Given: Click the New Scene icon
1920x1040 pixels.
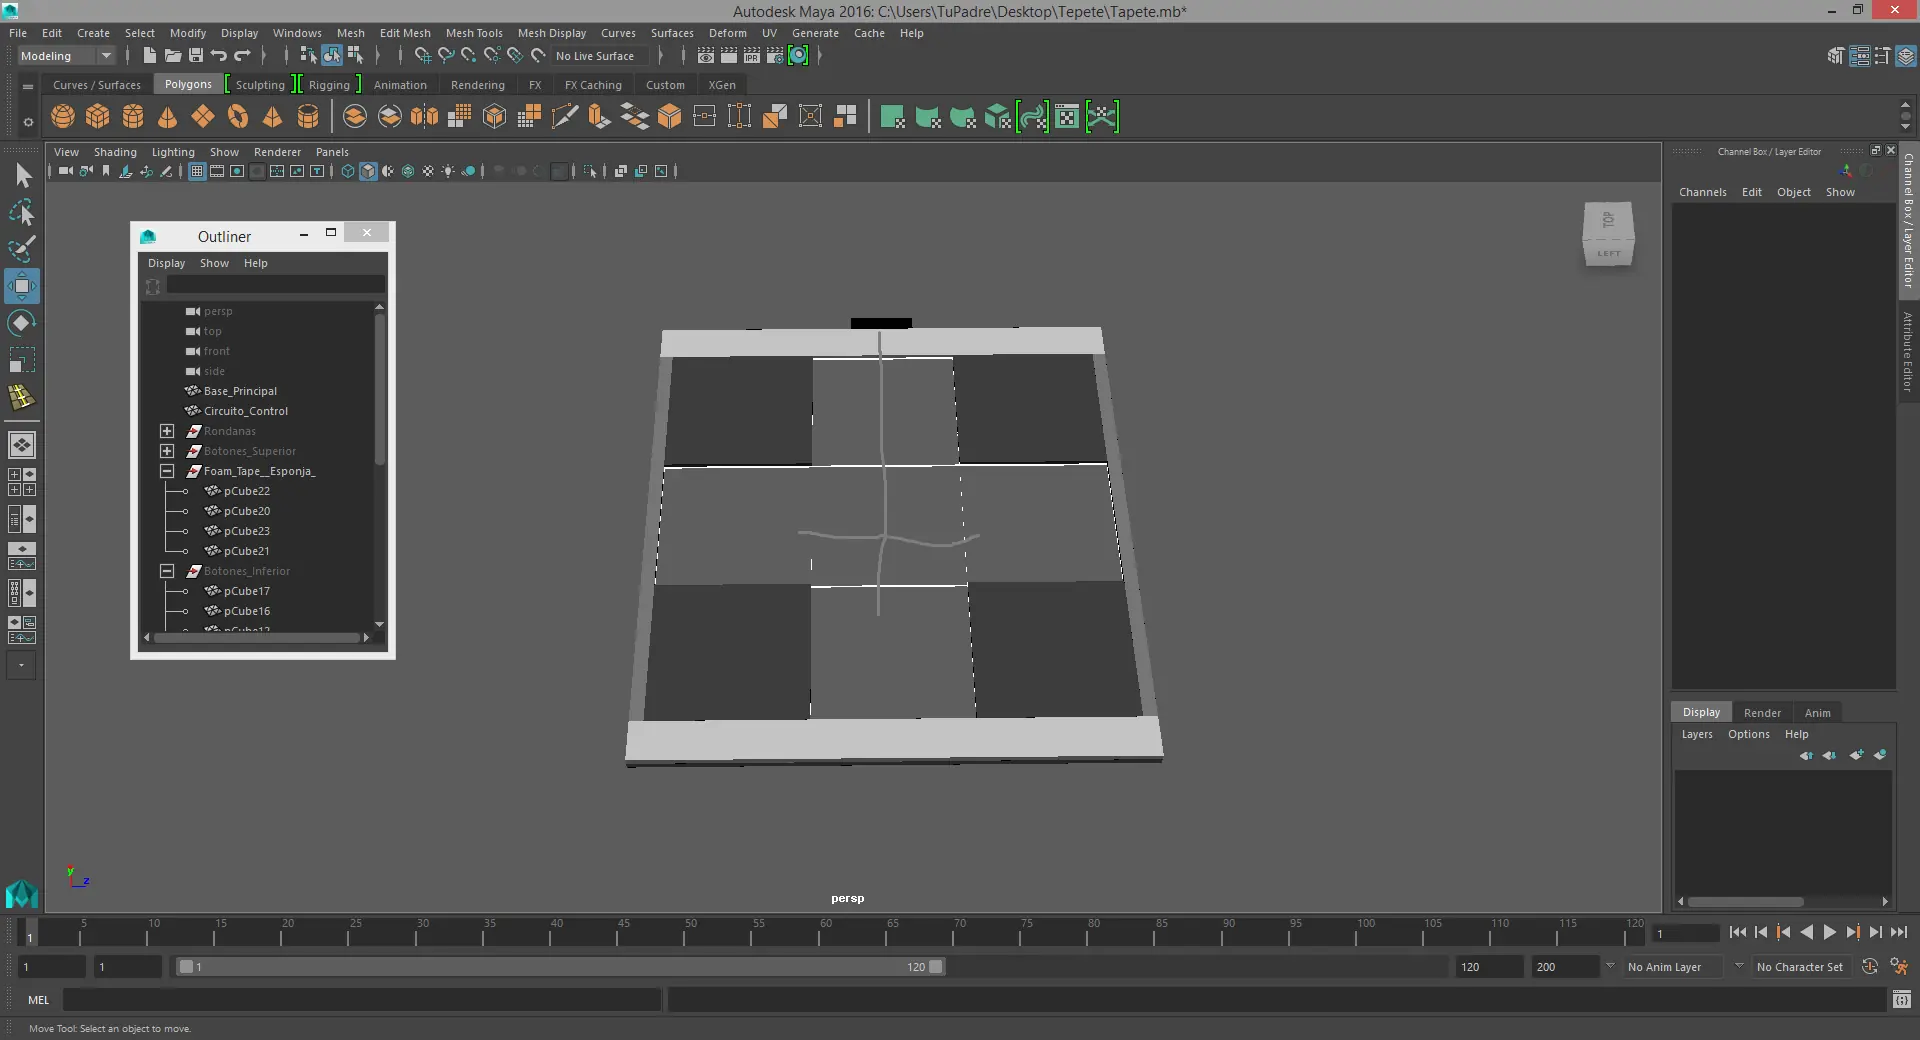Looking at the screenshot, I should tap(150, 56).
